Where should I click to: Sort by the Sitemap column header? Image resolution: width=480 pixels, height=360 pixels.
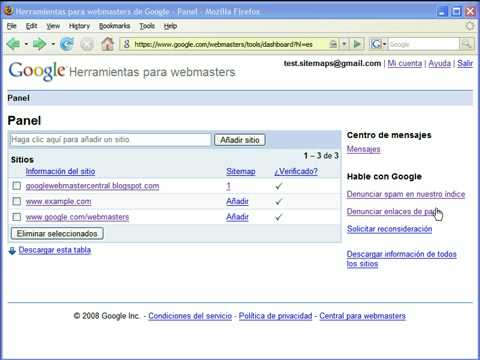tap(241, 171)
